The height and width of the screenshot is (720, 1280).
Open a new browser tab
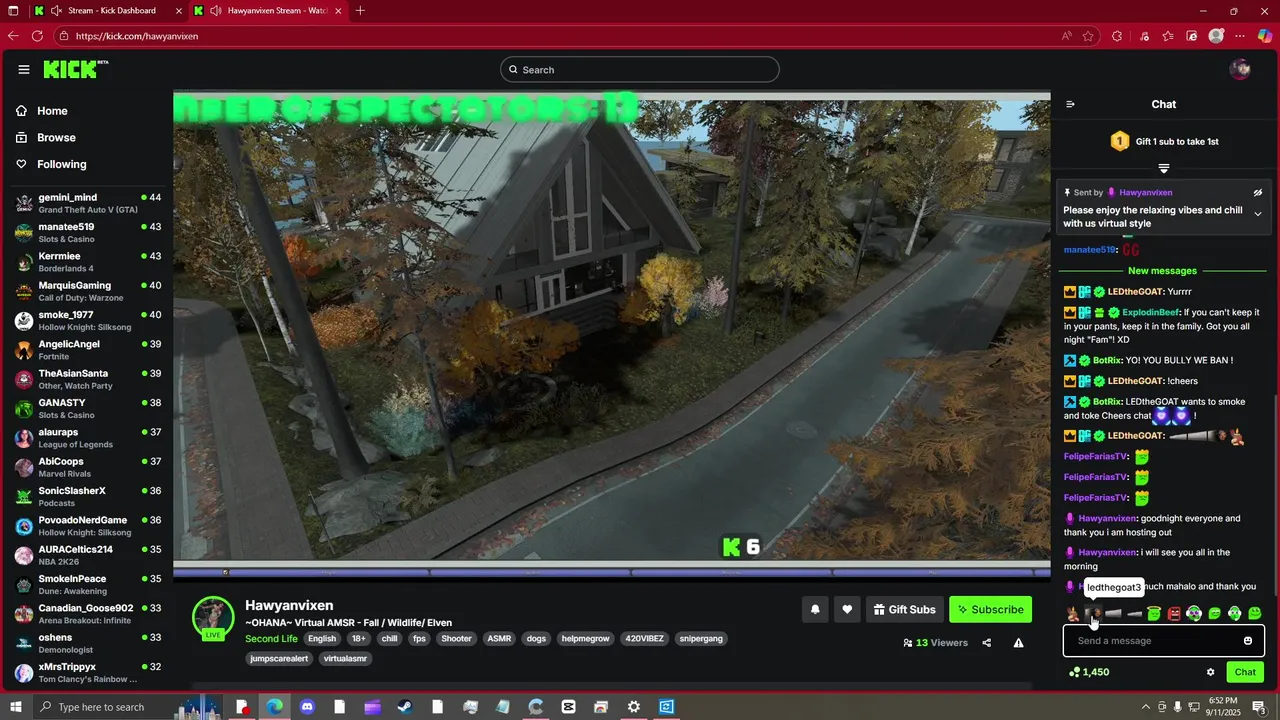(x=360, y=11)
